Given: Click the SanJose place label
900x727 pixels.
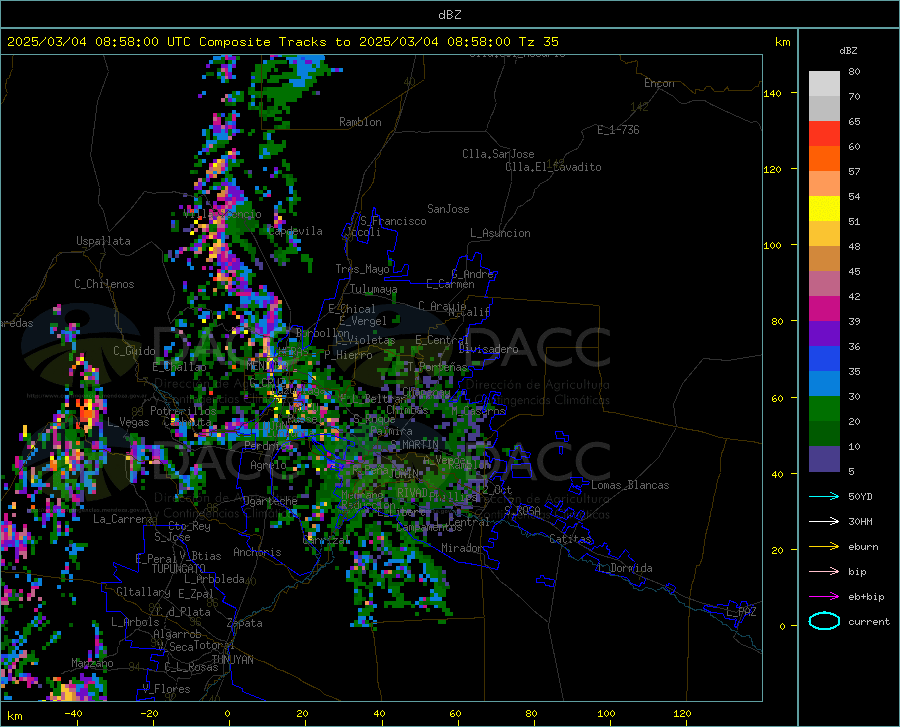Looking at the screenshot, I should 448,209.
